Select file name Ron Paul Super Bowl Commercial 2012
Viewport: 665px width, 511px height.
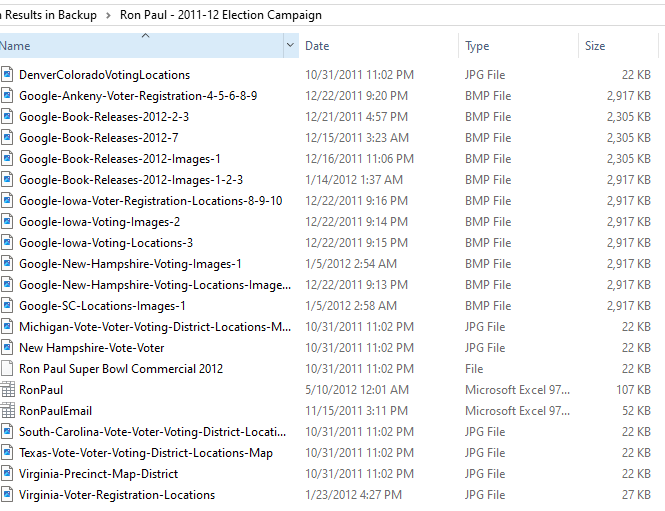coord(121,369)
